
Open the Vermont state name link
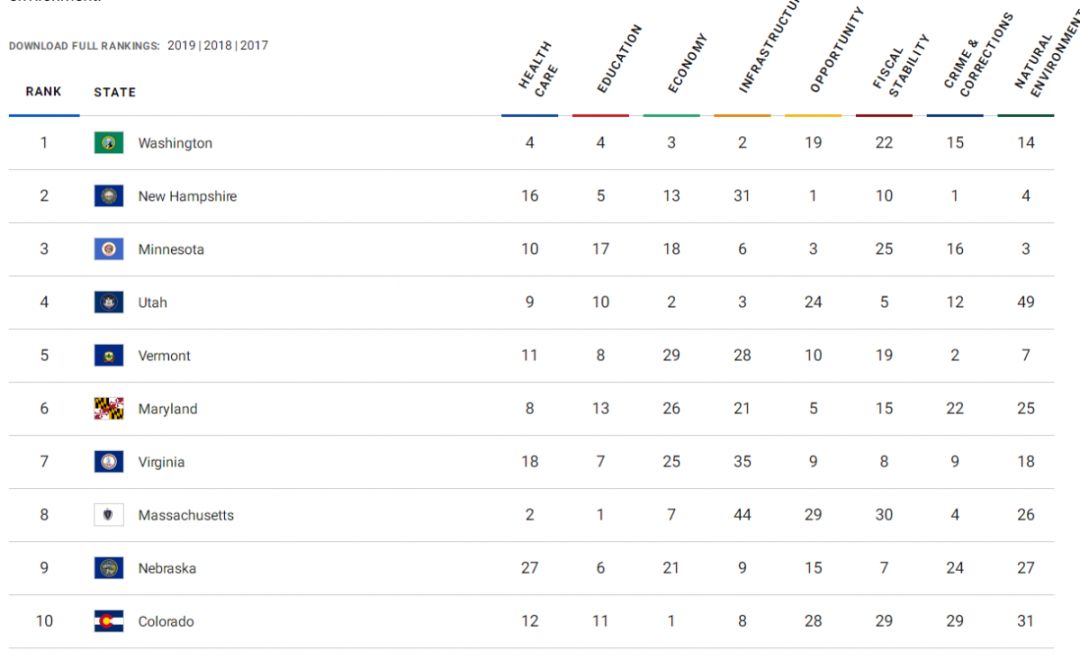click(164, 355)
